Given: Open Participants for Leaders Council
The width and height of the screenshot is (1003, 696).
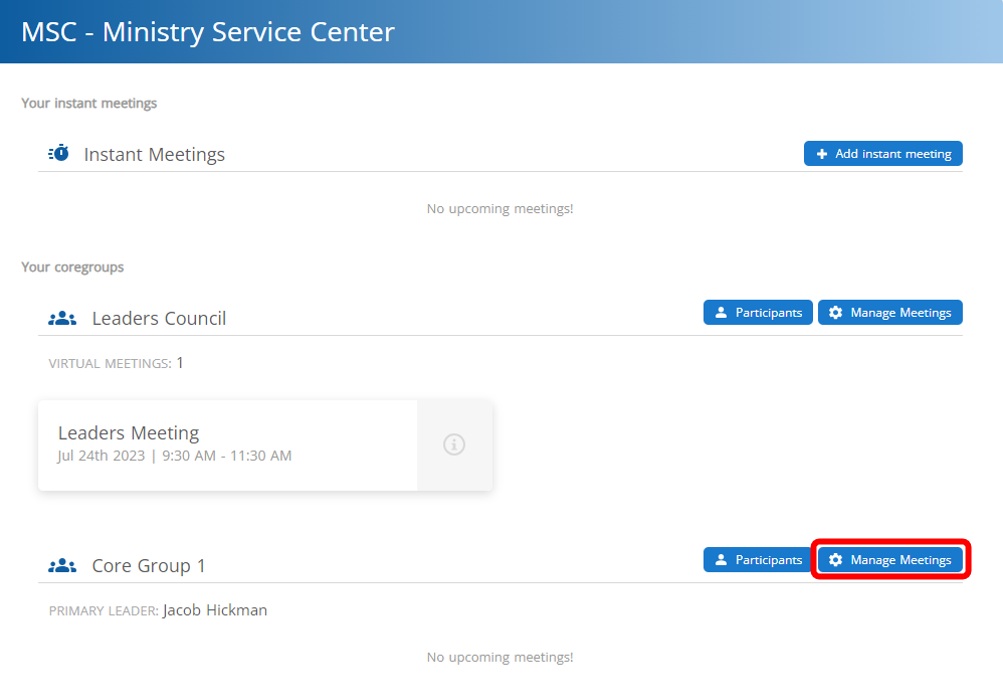Looking at the screenshot, I should 758,313.
